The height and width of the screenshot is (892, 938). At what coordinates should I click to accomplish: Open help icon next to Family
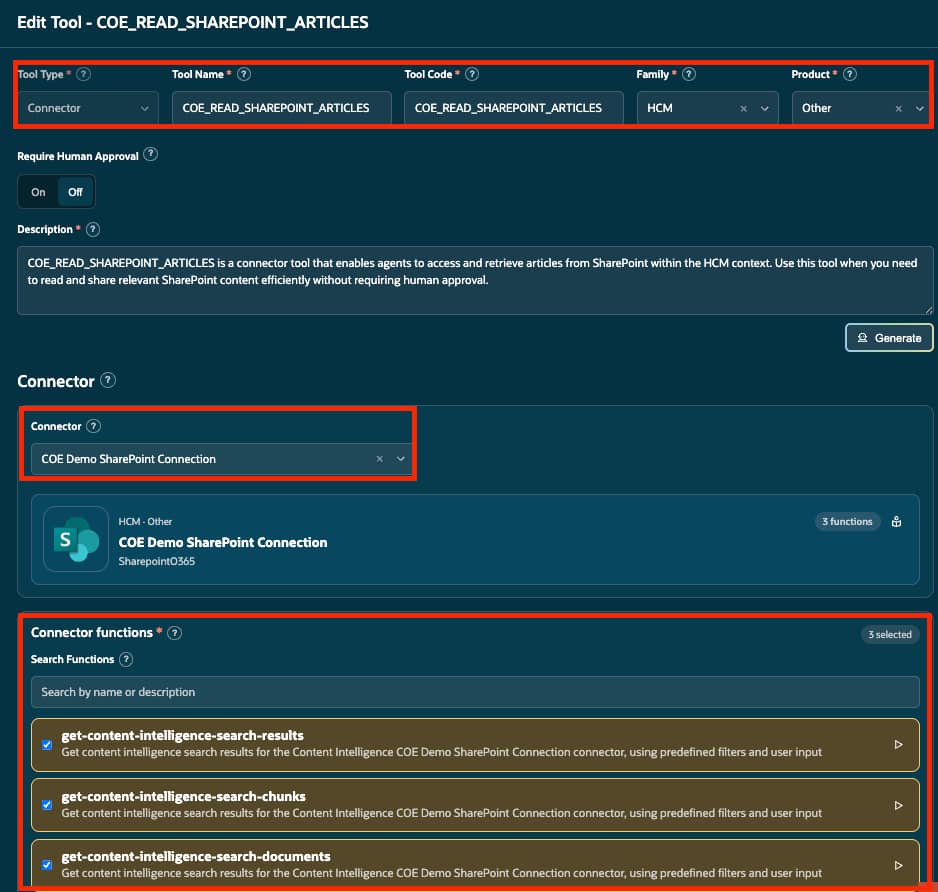pos(689,74)
